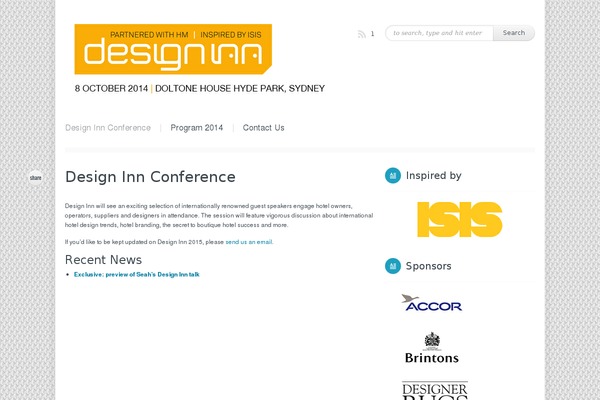
Task: Click the RSS subscriber count '1'
Action: 372,34
